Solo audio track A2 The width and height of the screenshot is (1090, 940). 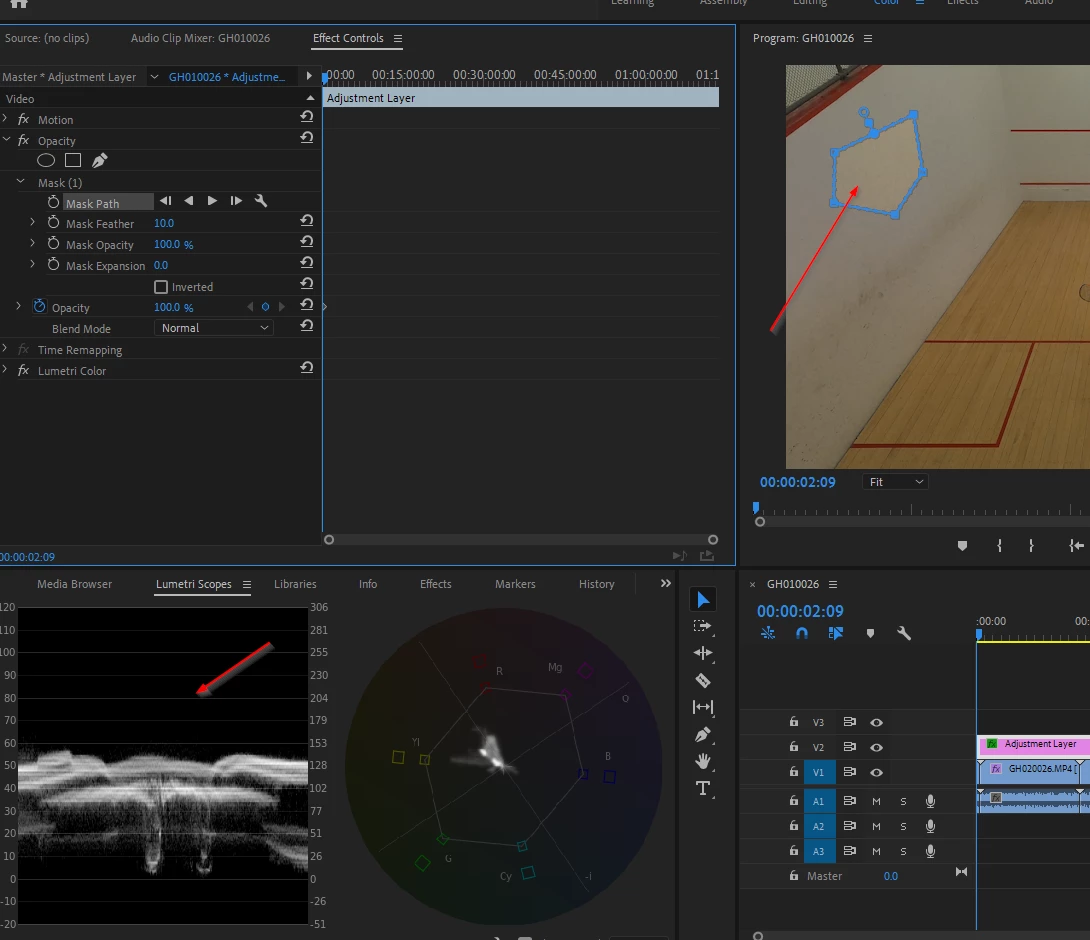[903, 827]
